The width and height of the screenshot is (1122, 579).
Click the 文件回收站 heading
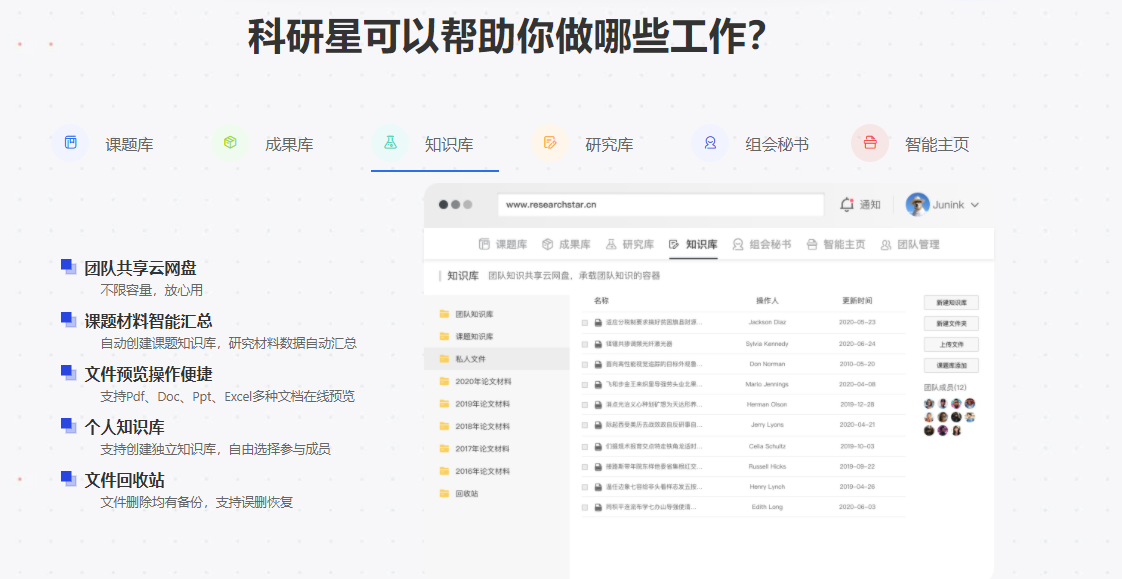[125, 480]
